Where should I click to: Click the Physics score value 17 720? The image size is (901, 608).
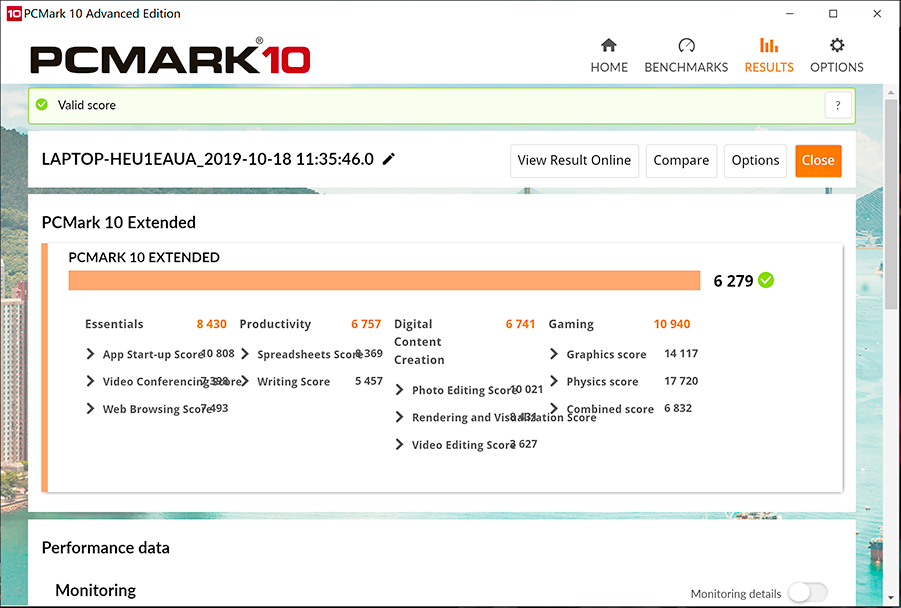point(681,381)
